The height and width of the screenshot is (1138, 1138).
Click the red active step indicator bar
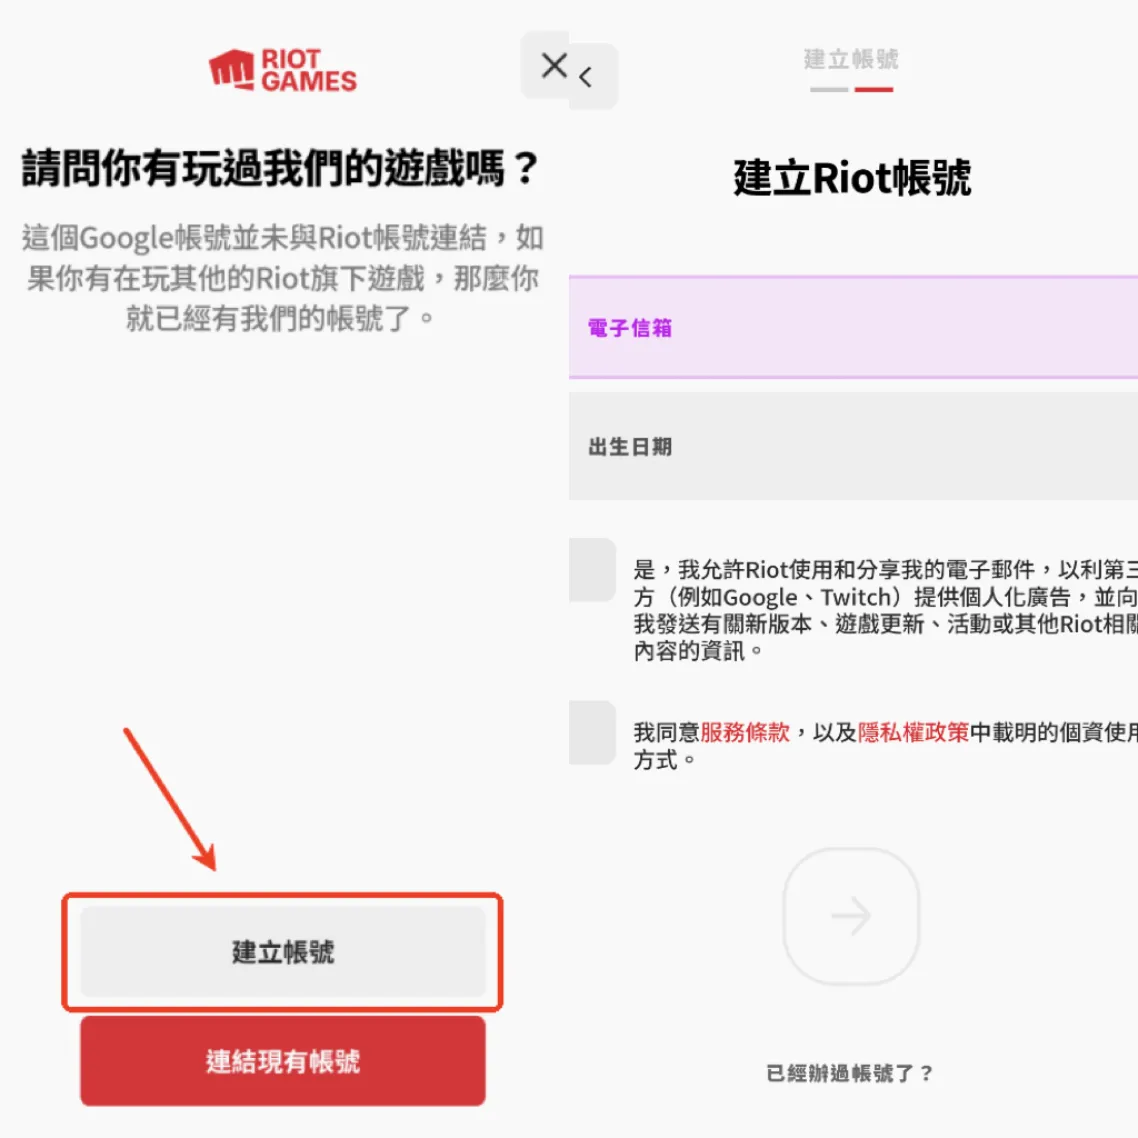click(874, 90)
